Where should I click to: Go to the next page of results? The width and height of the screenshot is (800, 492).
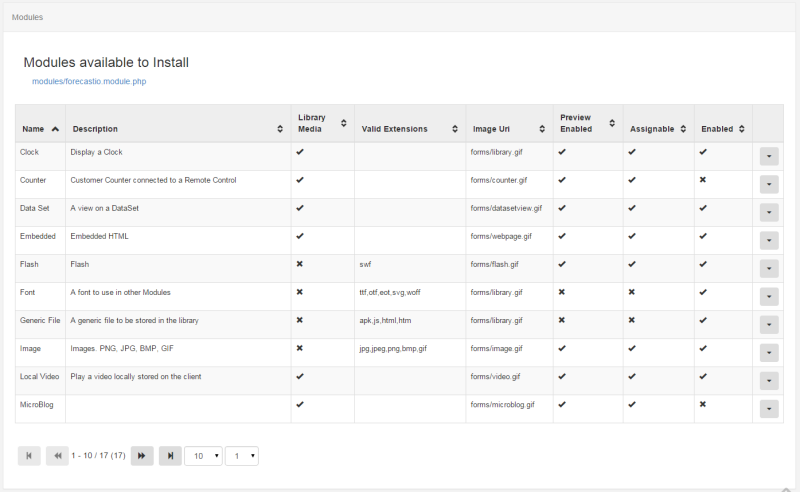(x=142, y=456)
